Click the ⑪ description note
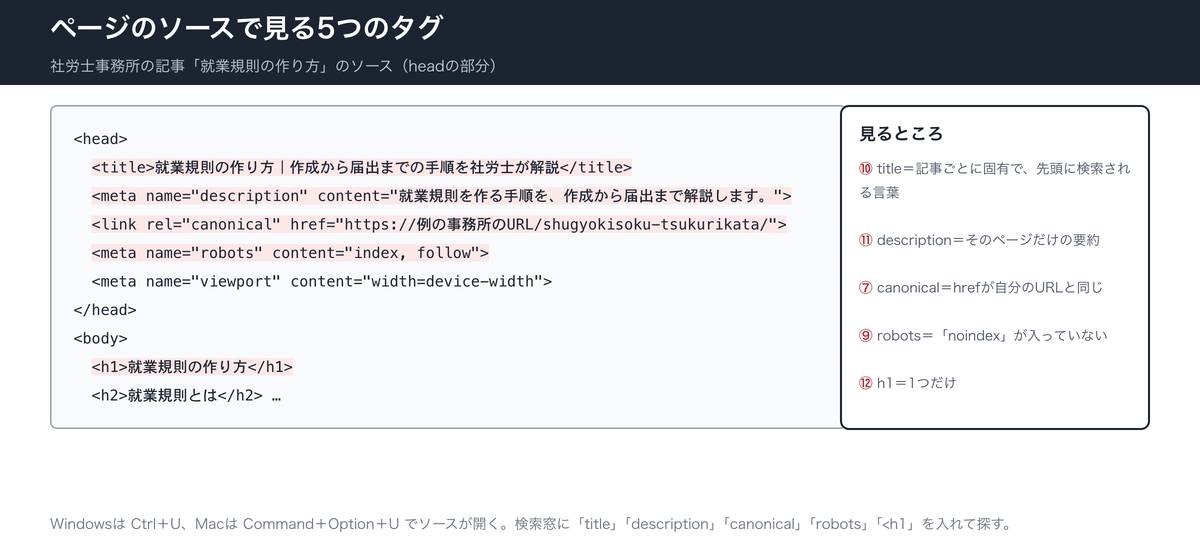The image size is (1200, 560). [x=979, y=240]
